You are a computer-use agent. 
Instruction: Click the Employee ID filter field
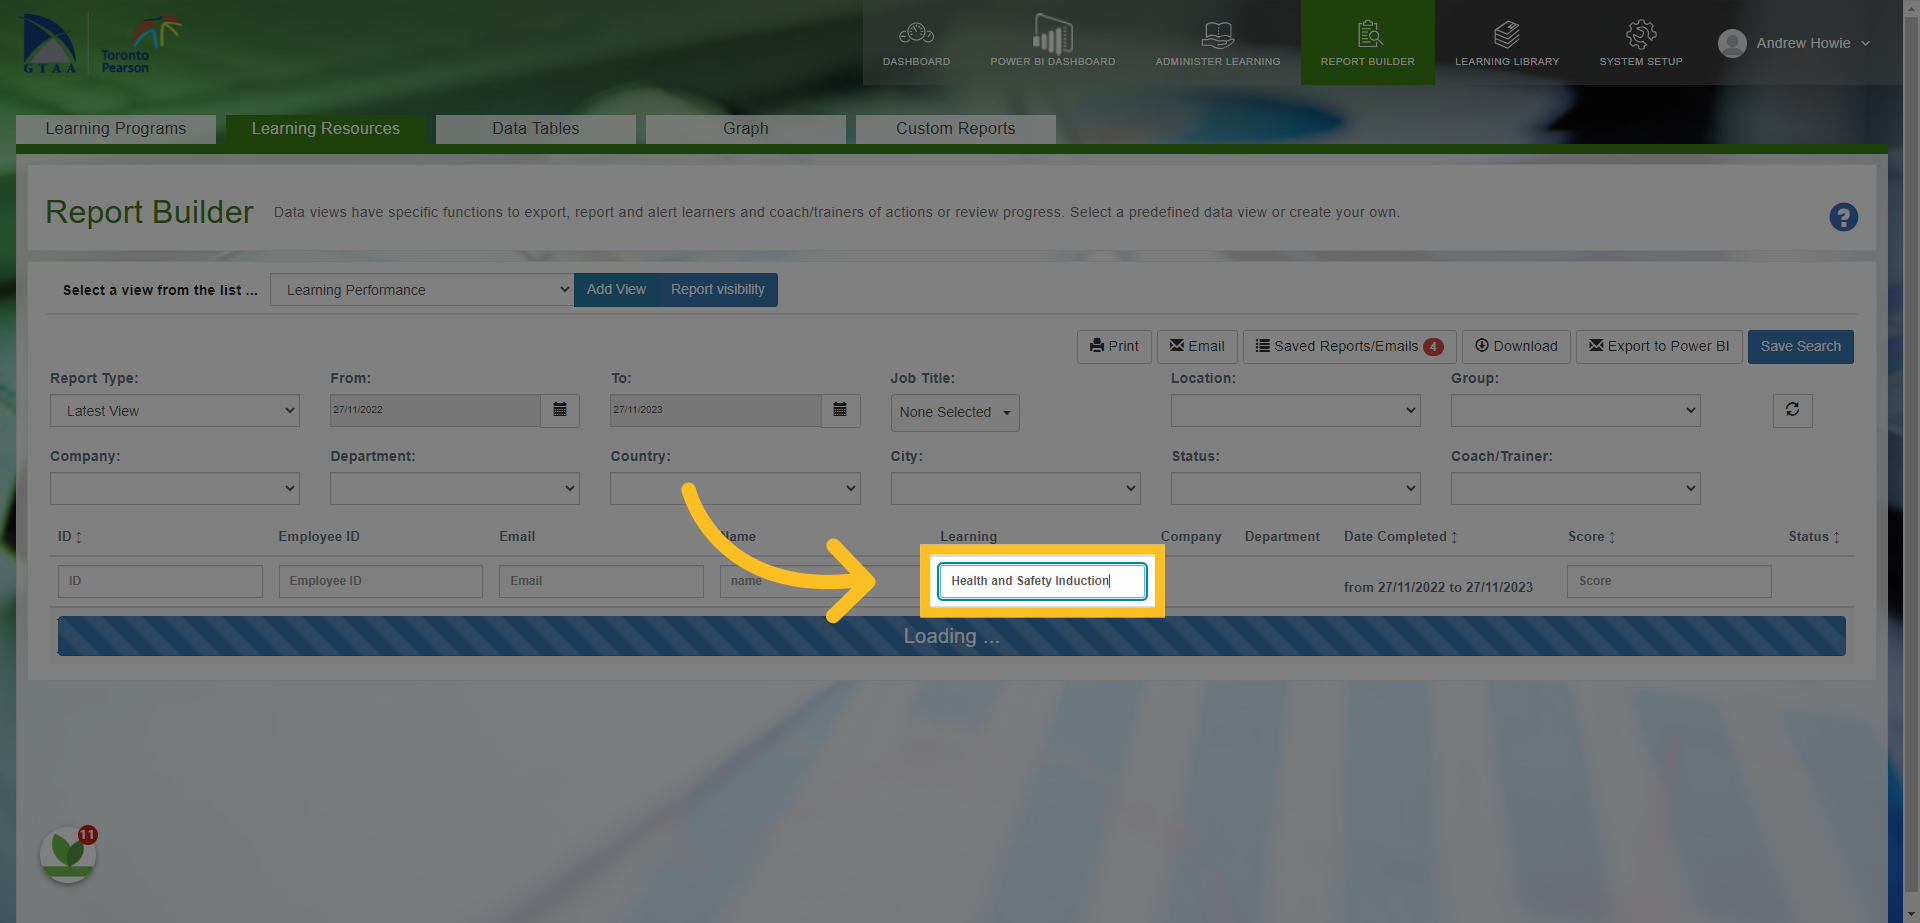tap(381, 581)
